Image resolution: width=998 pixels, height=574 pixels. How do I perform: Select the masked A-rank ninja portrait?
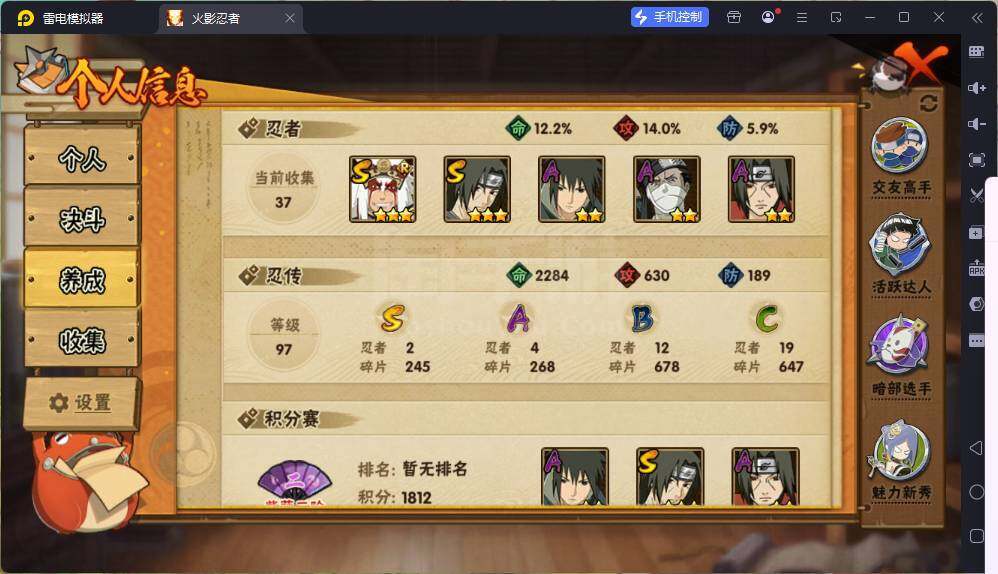coord(666,189)
